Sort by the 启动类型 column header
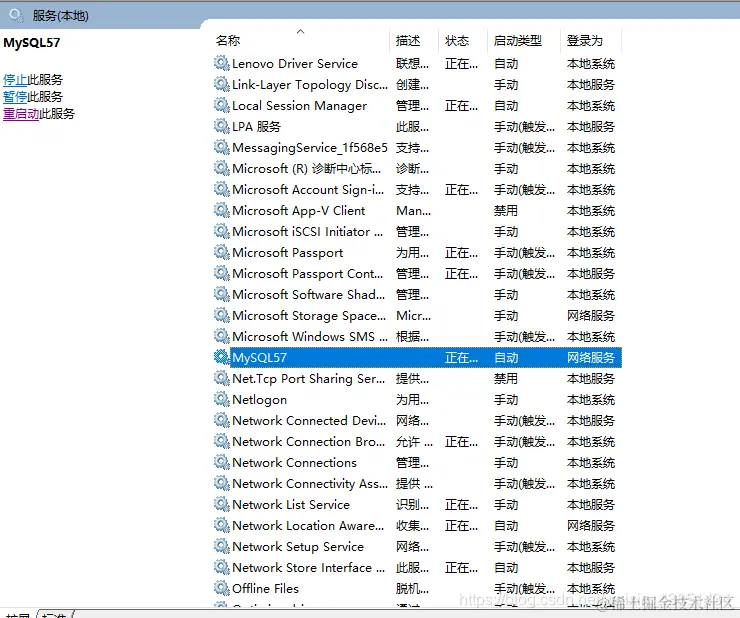The height and width of the screenshot is (618, 740). [x=518, y=41]
